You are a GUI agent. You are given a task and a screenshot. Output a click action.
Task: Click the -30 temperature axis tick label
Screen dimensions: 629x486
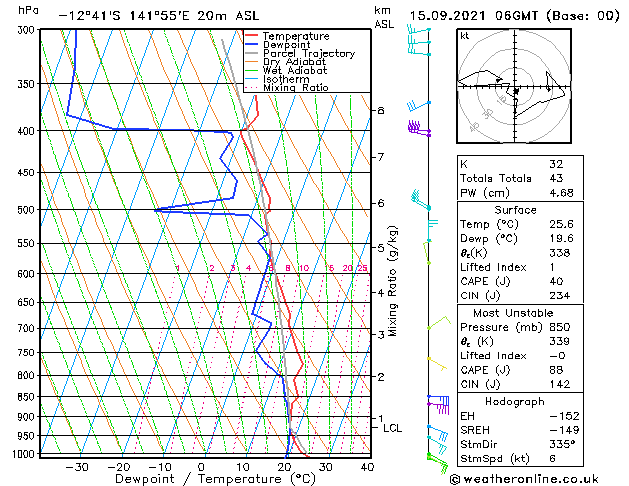coord(76,467)
